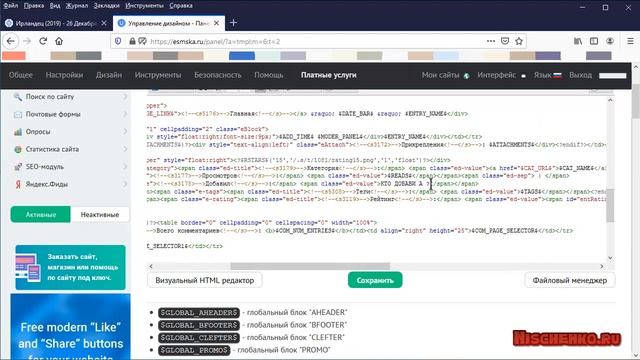
Task: Expand Поиск по сайту chevron
Action: coord(125,97)
